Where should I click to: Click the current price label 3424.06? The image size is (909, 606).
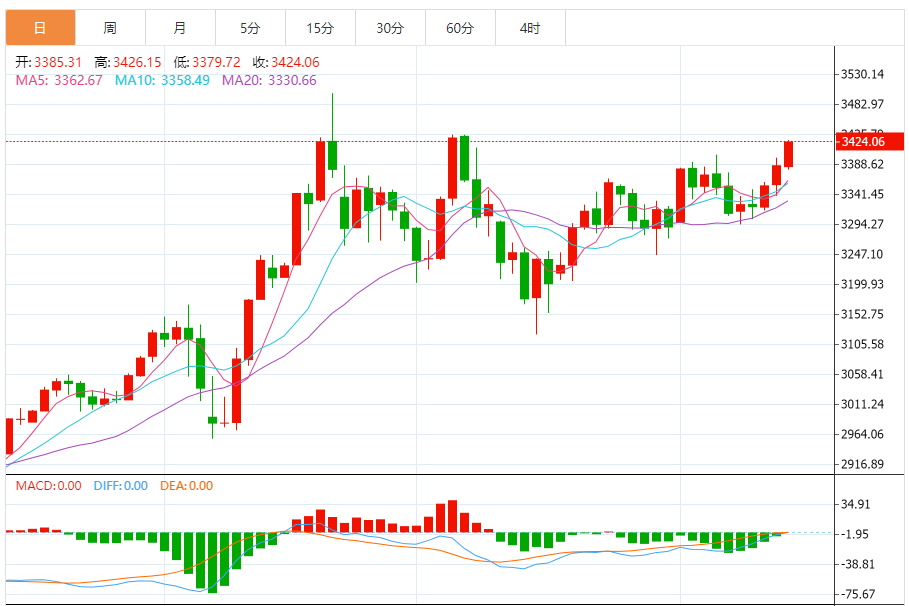click(870, 141)
